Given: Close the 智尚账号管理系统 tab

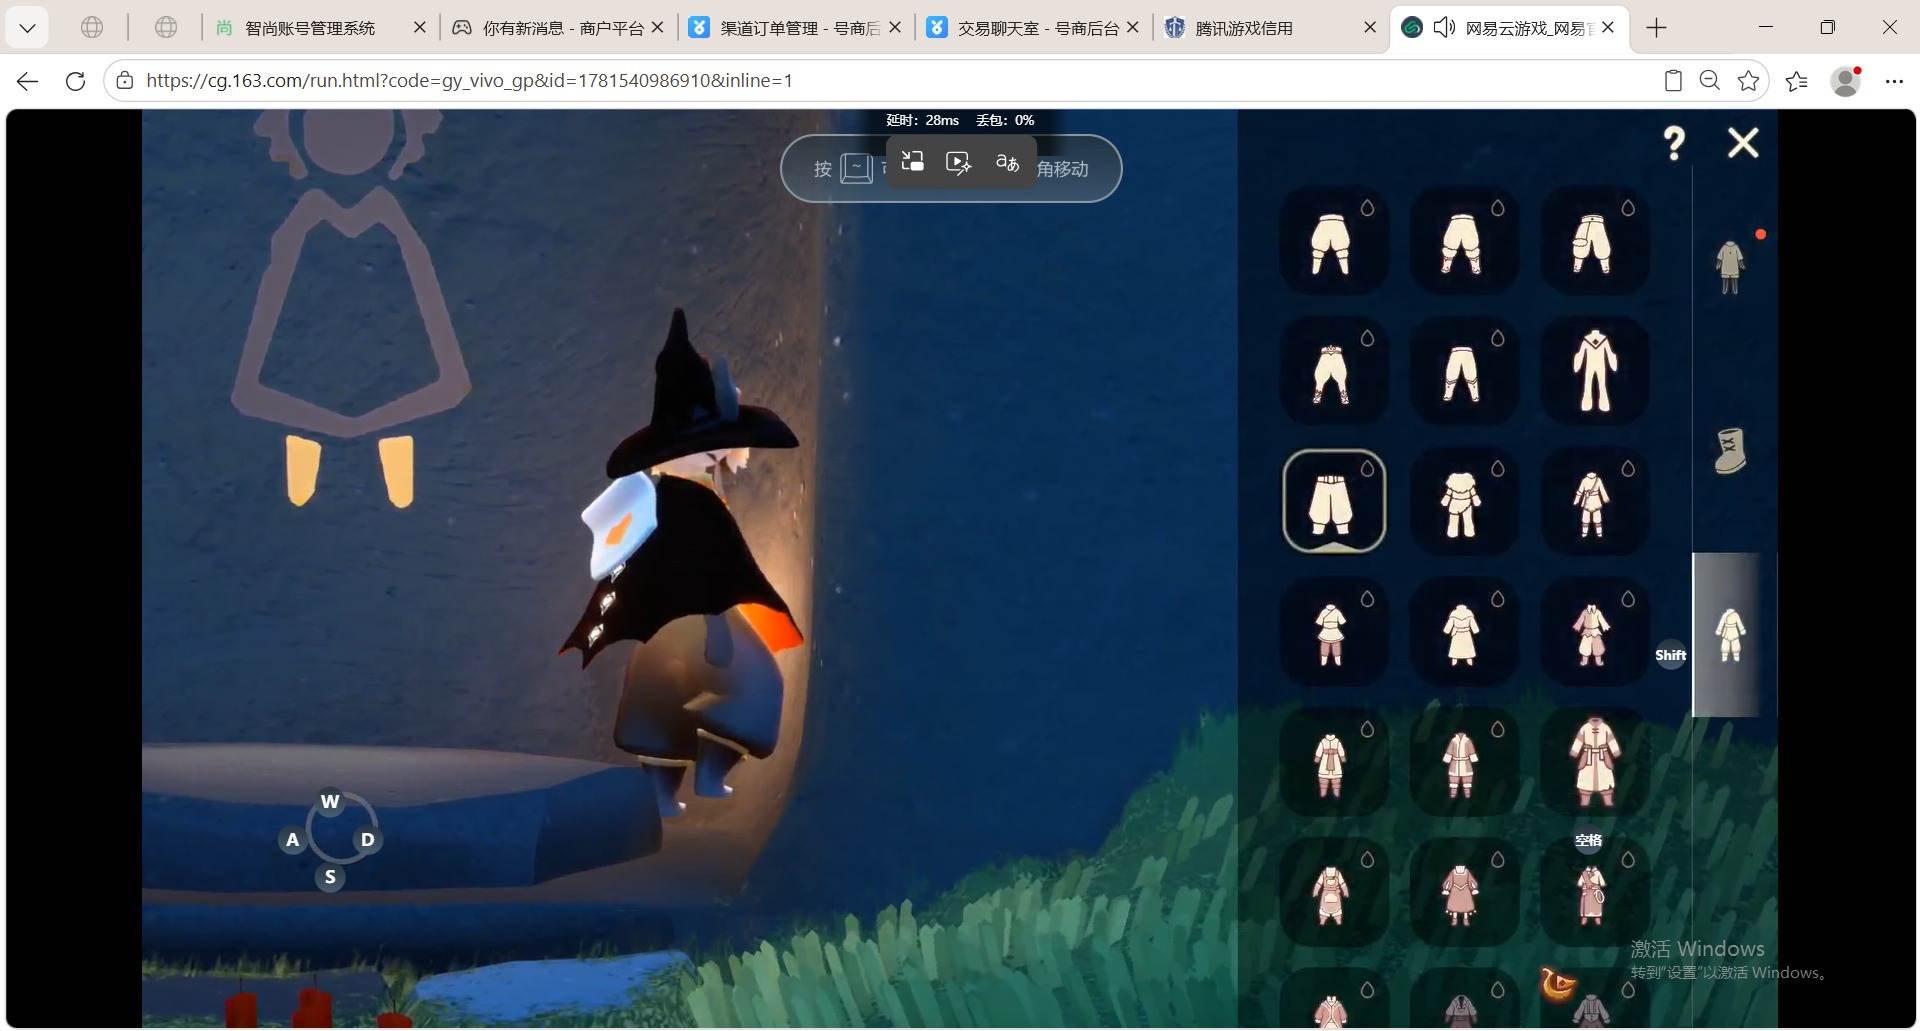Looking at the screenshot, I should pos(420,28).
